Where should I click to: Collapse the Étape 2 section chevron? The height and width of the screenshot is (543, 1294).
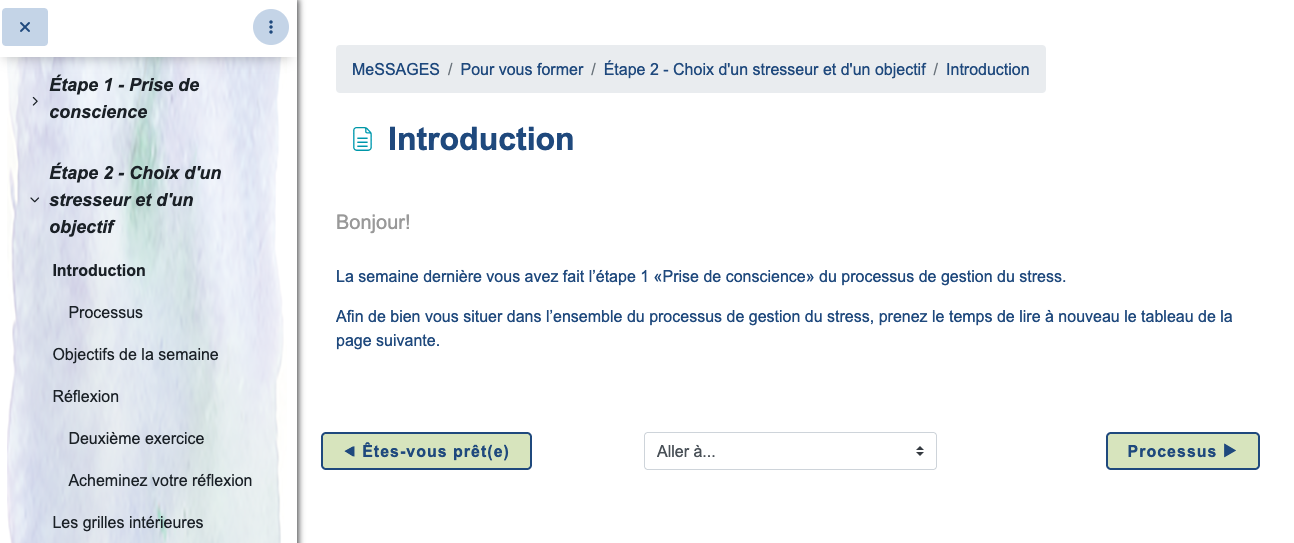35,200
